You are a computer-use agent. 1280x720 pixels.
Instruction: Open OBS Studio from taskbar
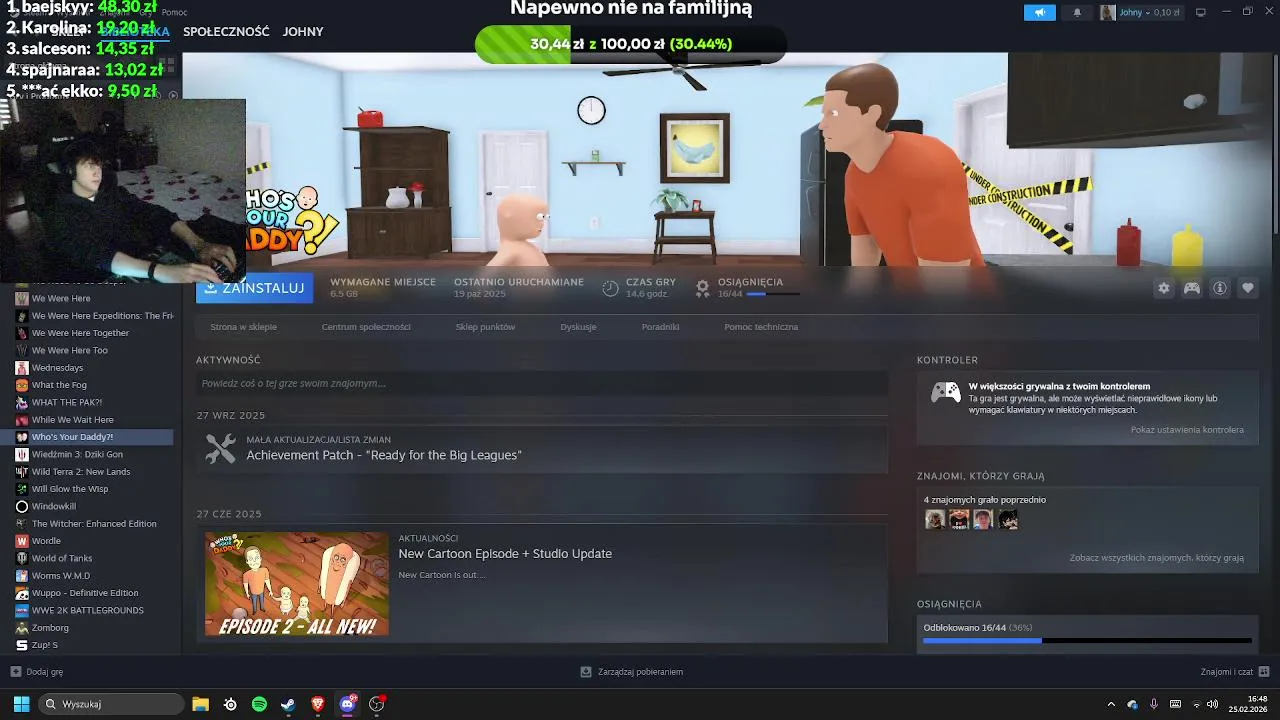coord(377,704)
